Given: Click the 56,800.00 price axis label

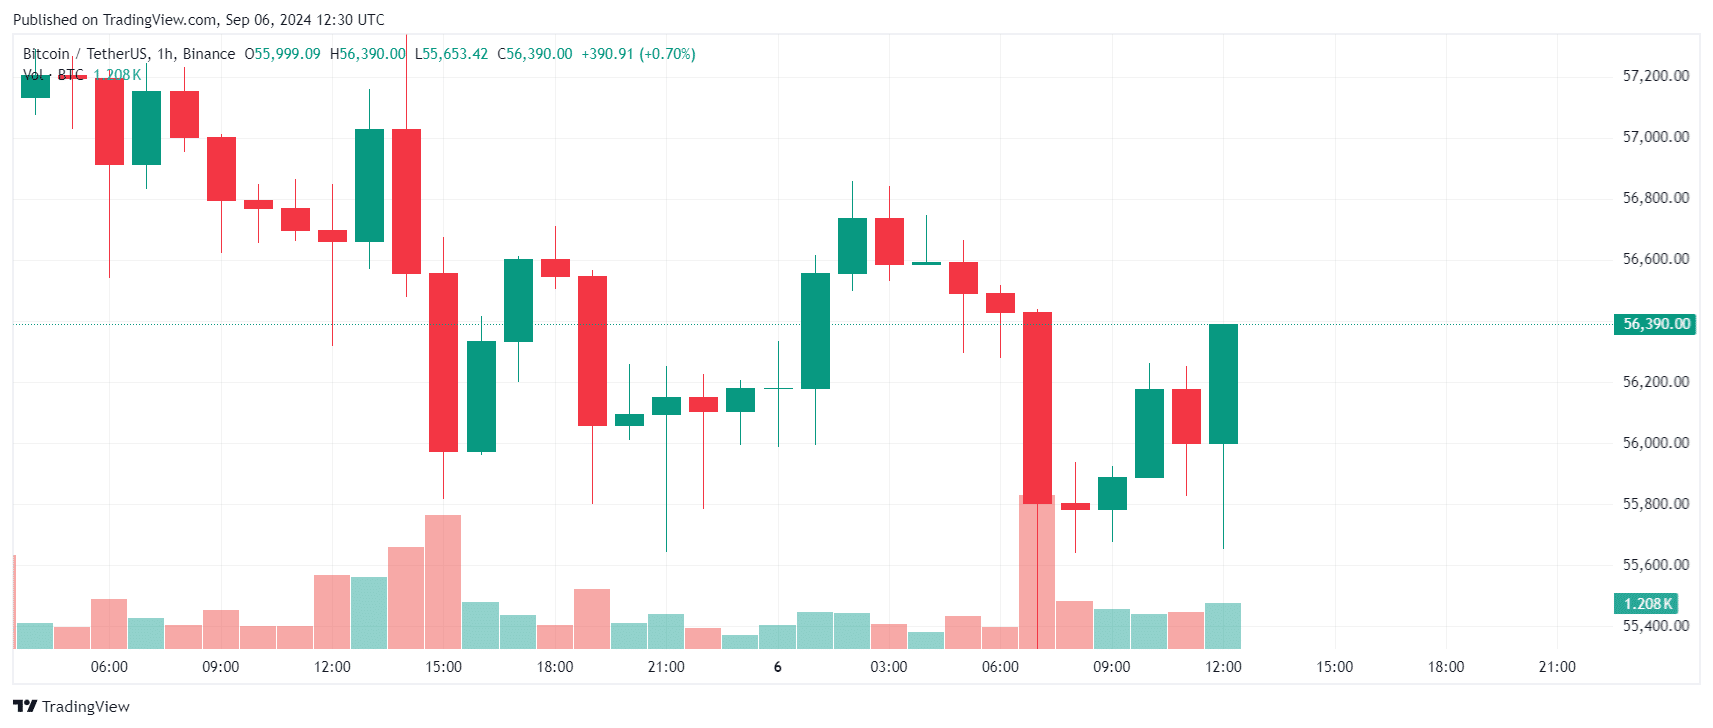Looking at the screenshot, I should coord(1655,198).
